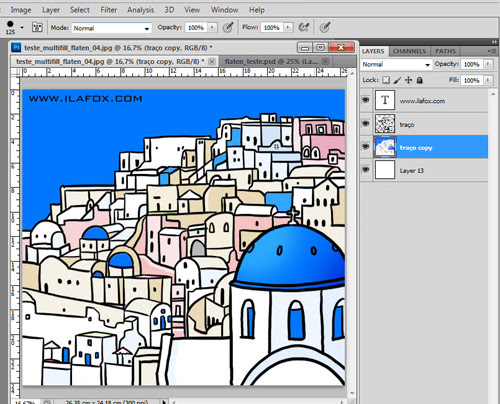Open the Select menu

click(80, 10)
